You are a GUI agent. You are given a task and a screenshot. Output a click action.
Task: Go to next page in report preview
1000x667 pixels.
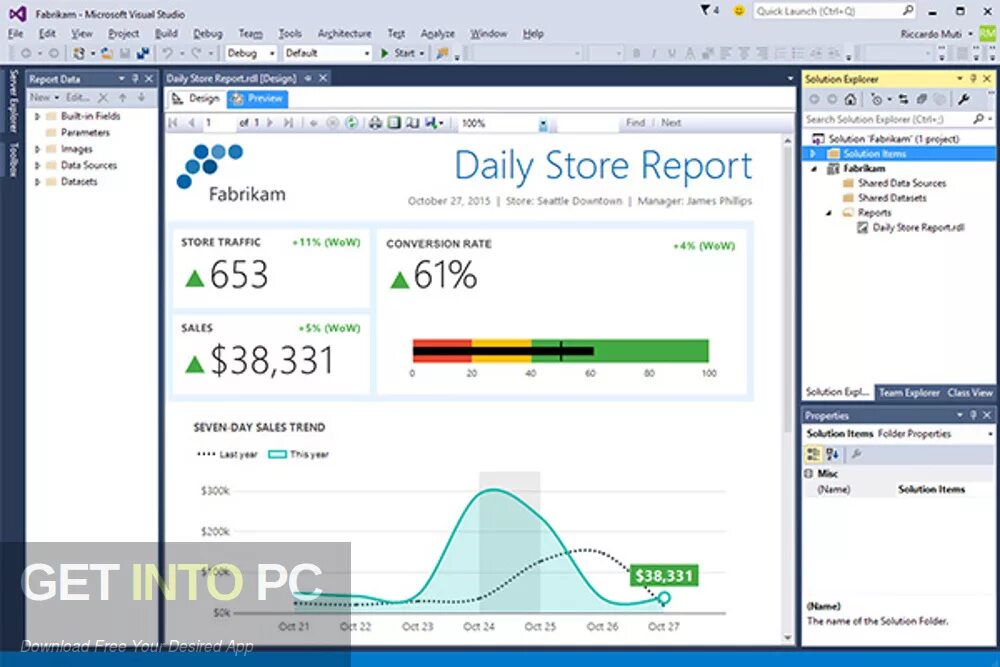click(x=270, y=123)
